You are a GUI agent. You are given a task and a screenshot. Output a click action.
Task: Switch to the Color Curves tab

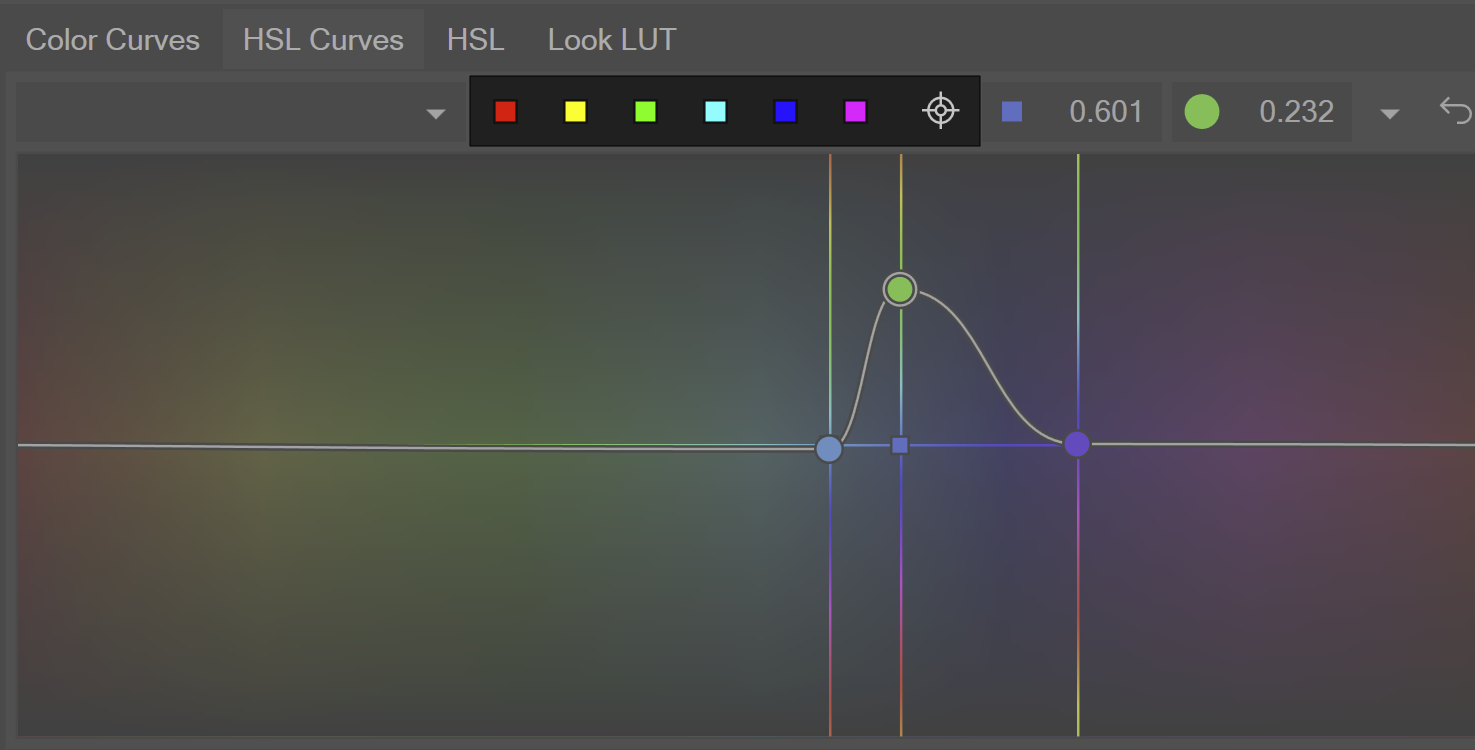[x=112, y=40]
